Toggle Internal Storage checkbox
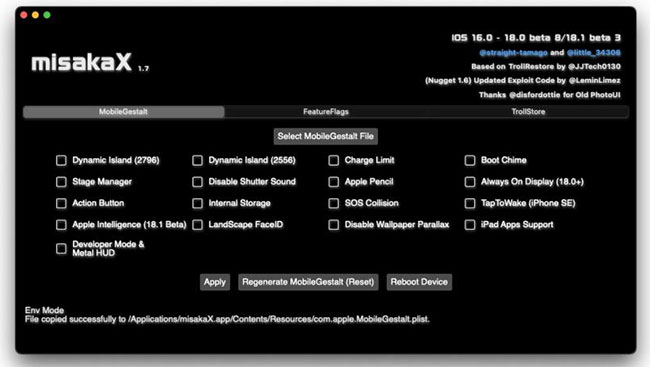This screenshot has width=650, height=367. click(197, 203)
